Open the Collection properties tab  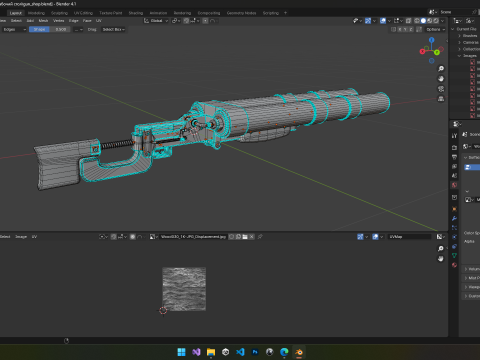pos(454,197)
